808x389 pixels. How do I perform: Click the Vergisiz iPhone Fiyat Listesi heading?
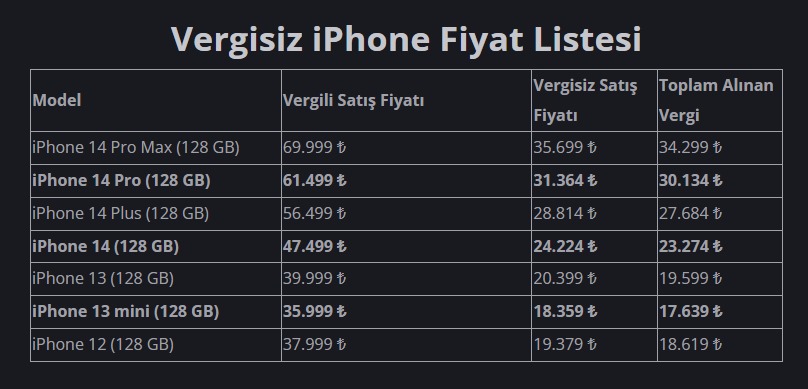406,40
